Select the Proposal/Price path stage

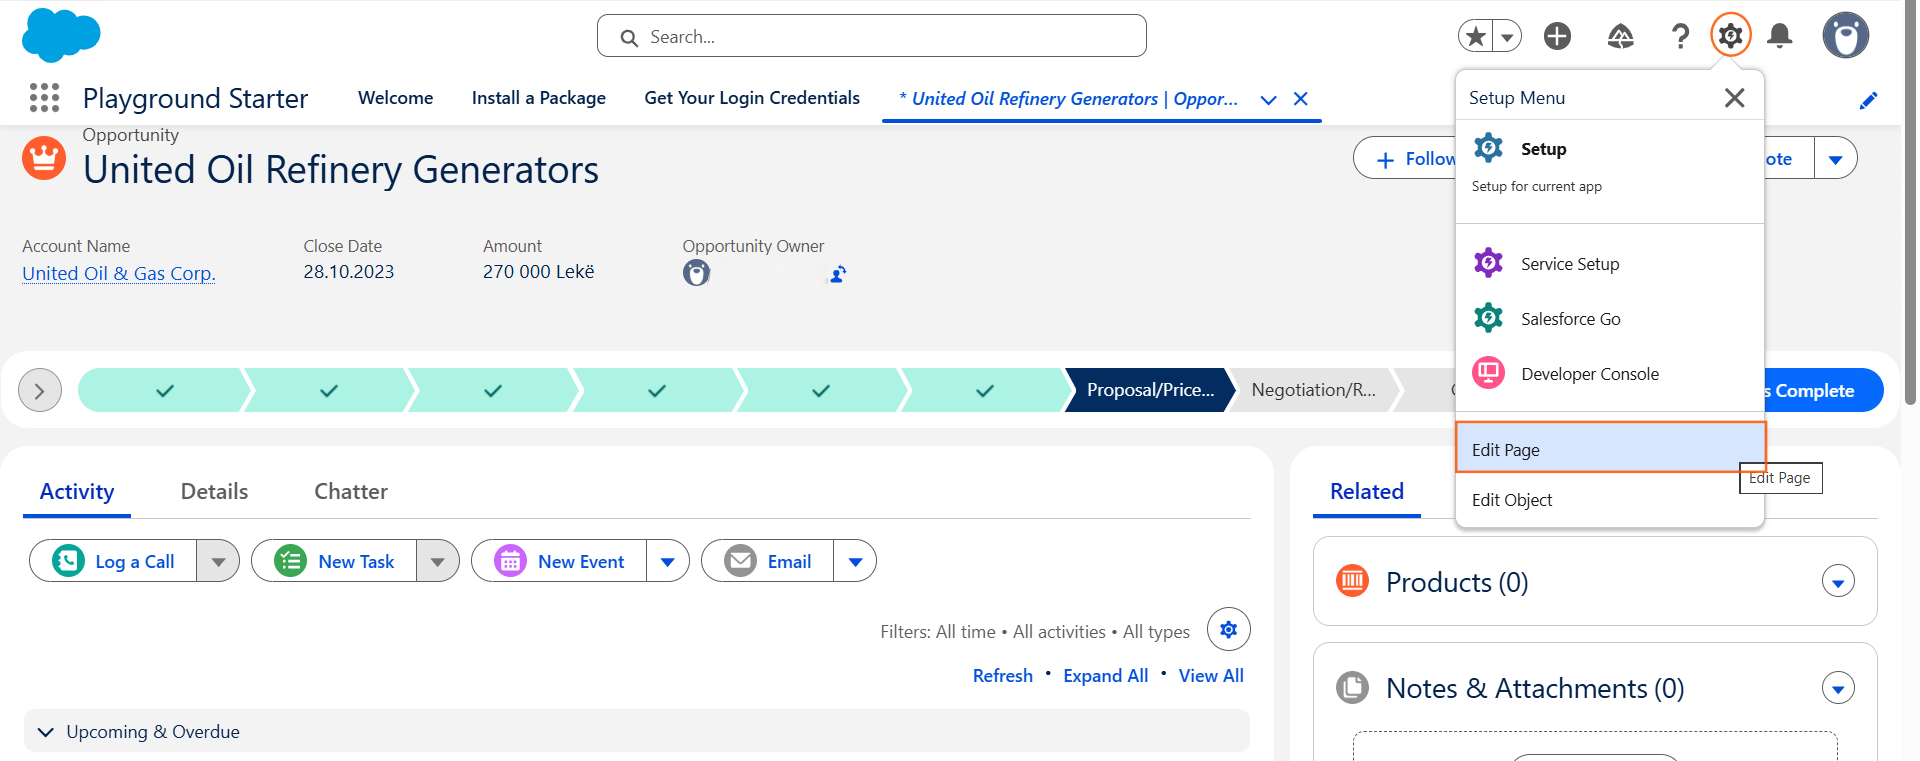coord(1150,390)
